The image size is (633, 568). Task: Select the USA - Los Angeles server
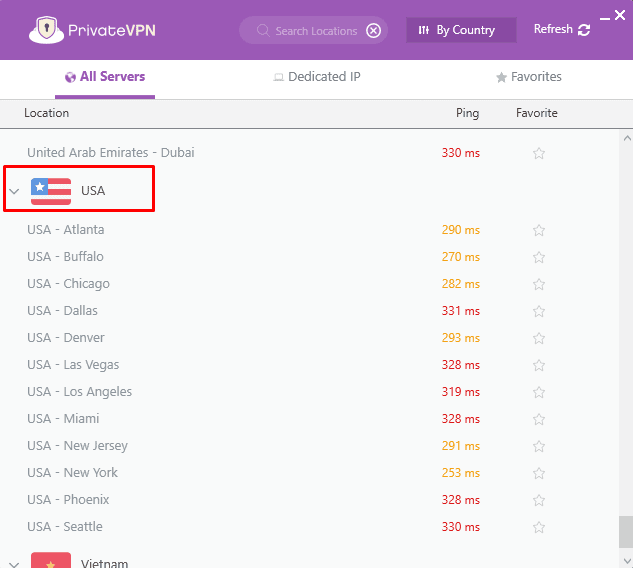pyautogui.click(x=80, y=392)
